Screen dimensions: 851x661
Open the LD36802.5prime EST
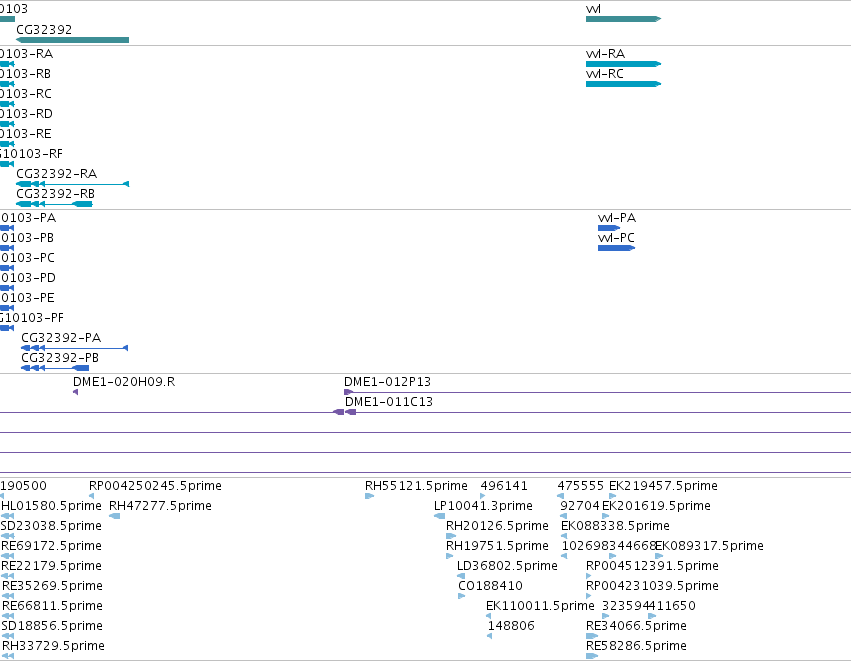461,576
